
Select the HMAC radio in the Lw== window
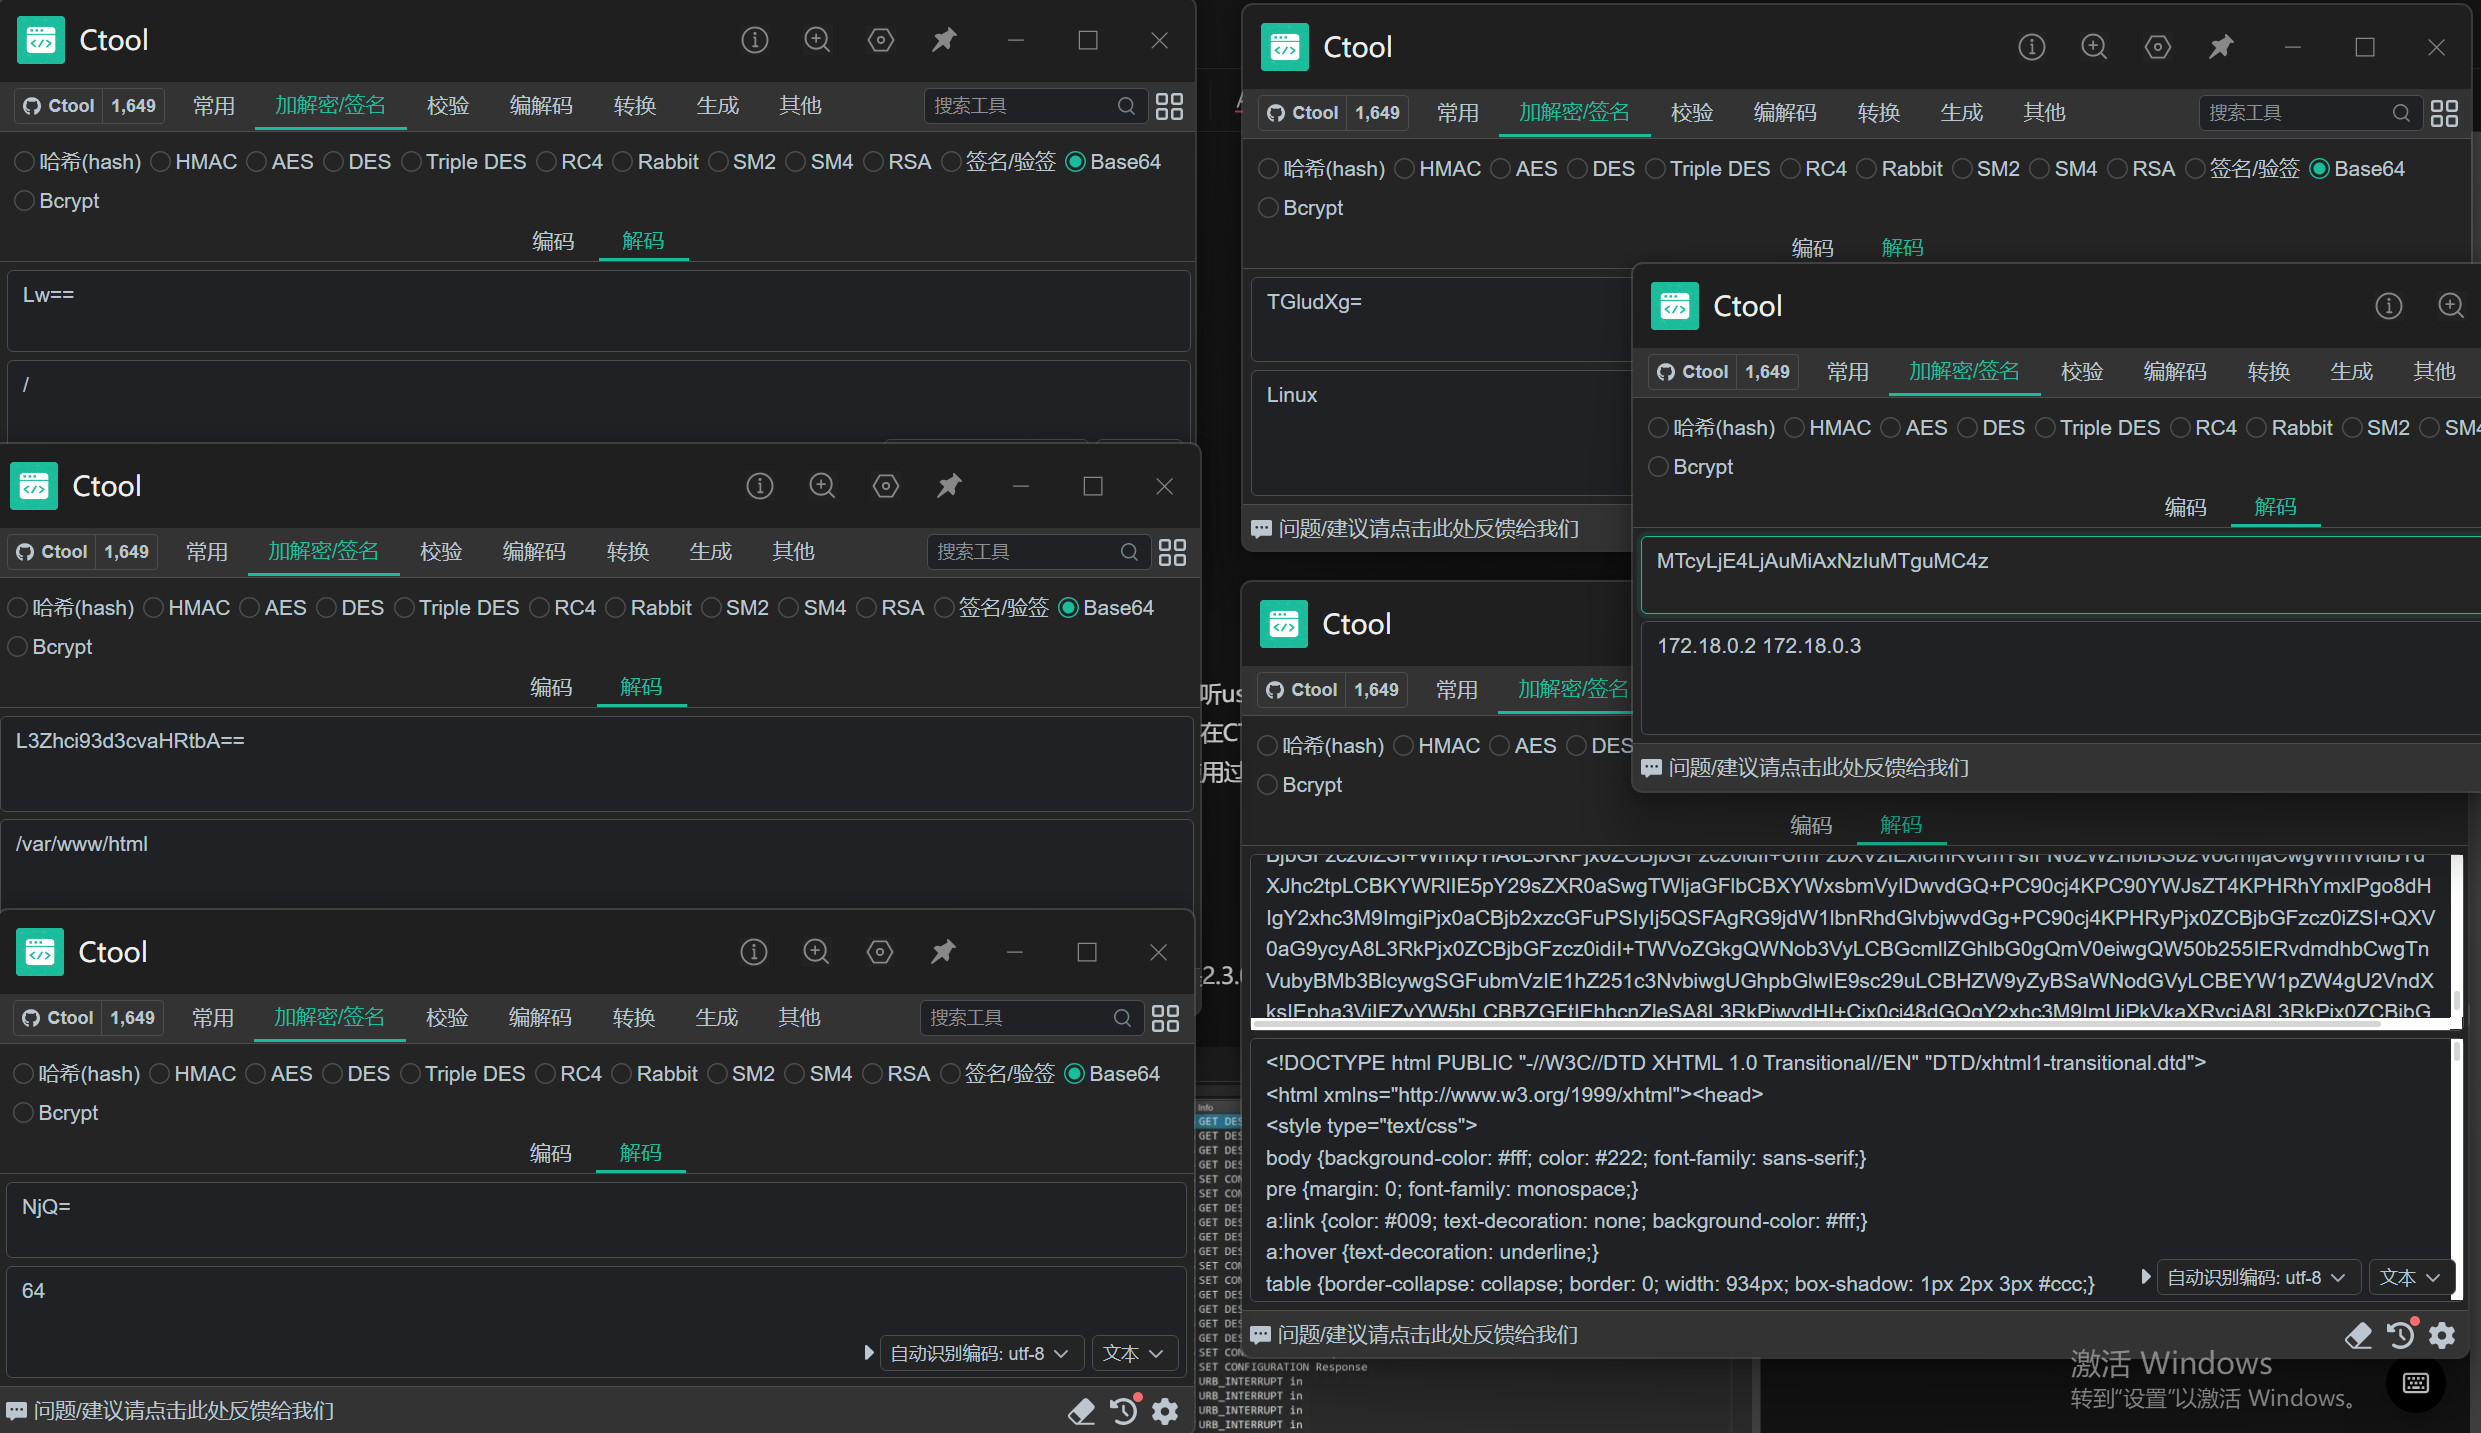(x=161, y=162)
